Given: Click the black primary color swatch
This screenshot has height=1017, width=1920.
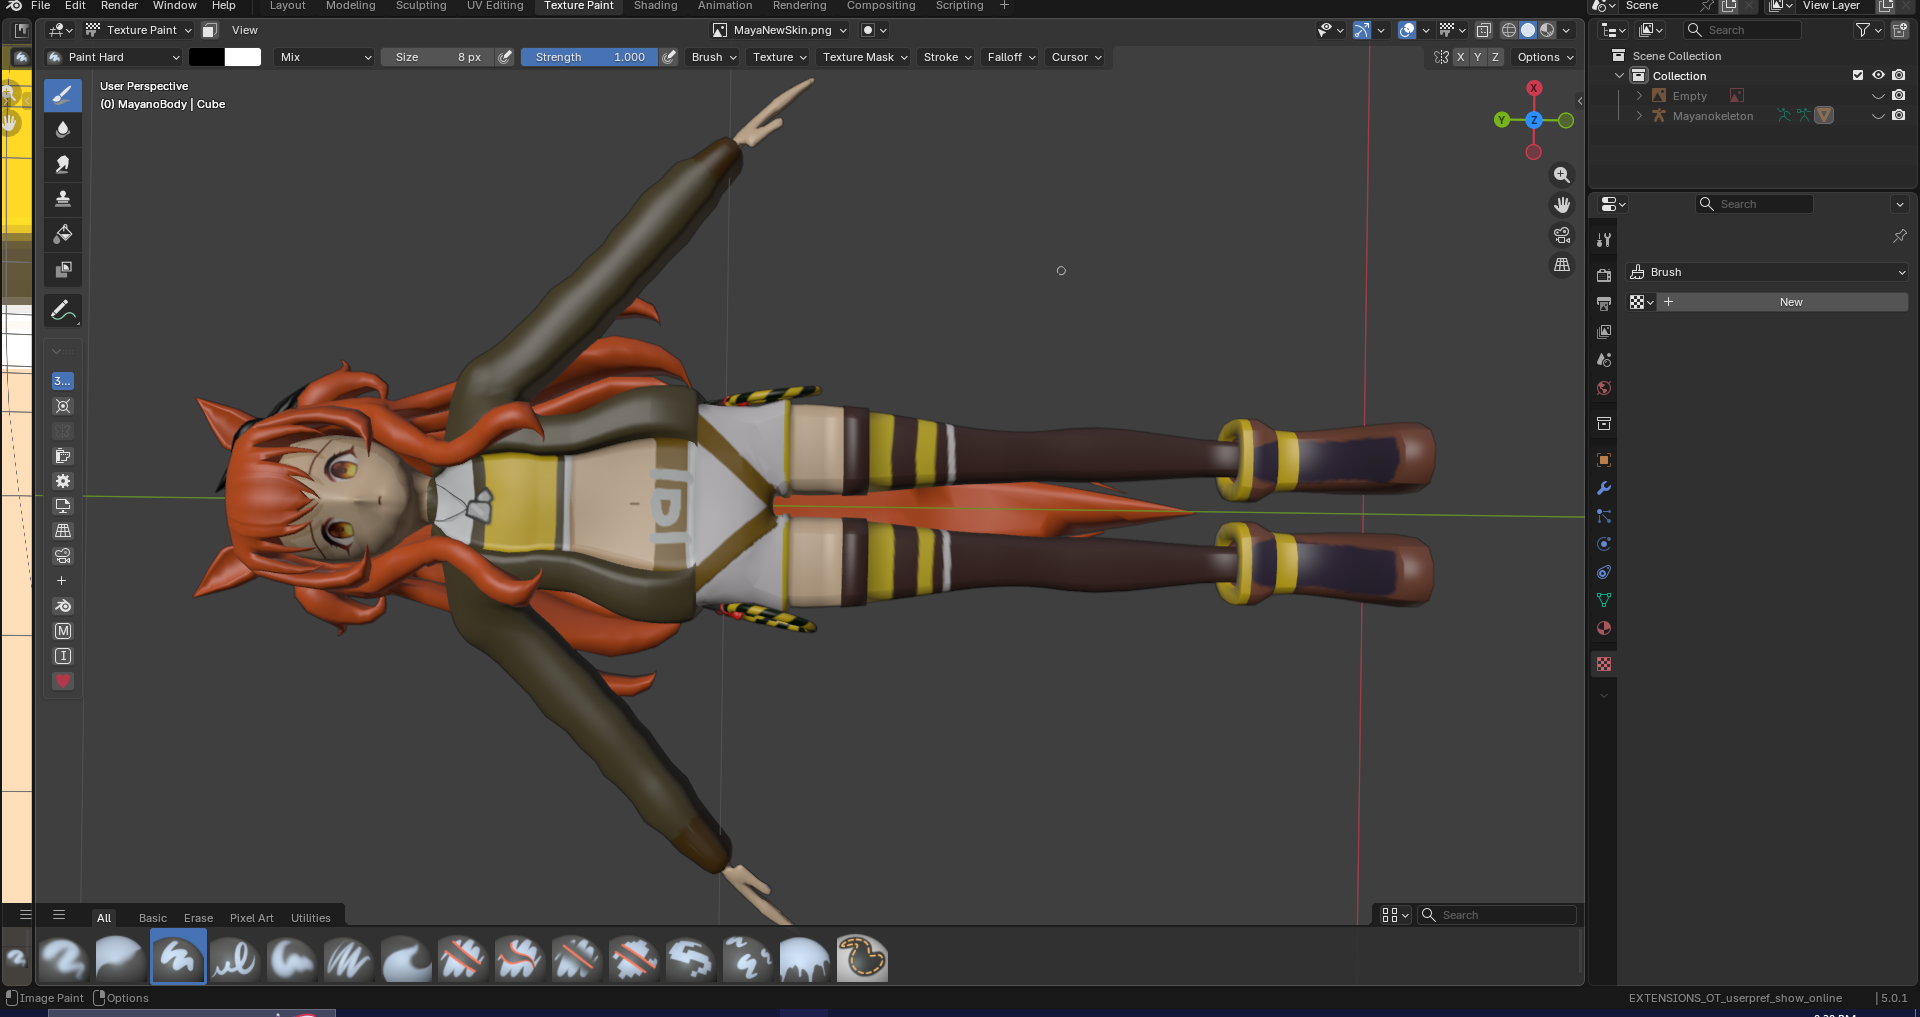Looking at the screenshot, I should (207, 57).
